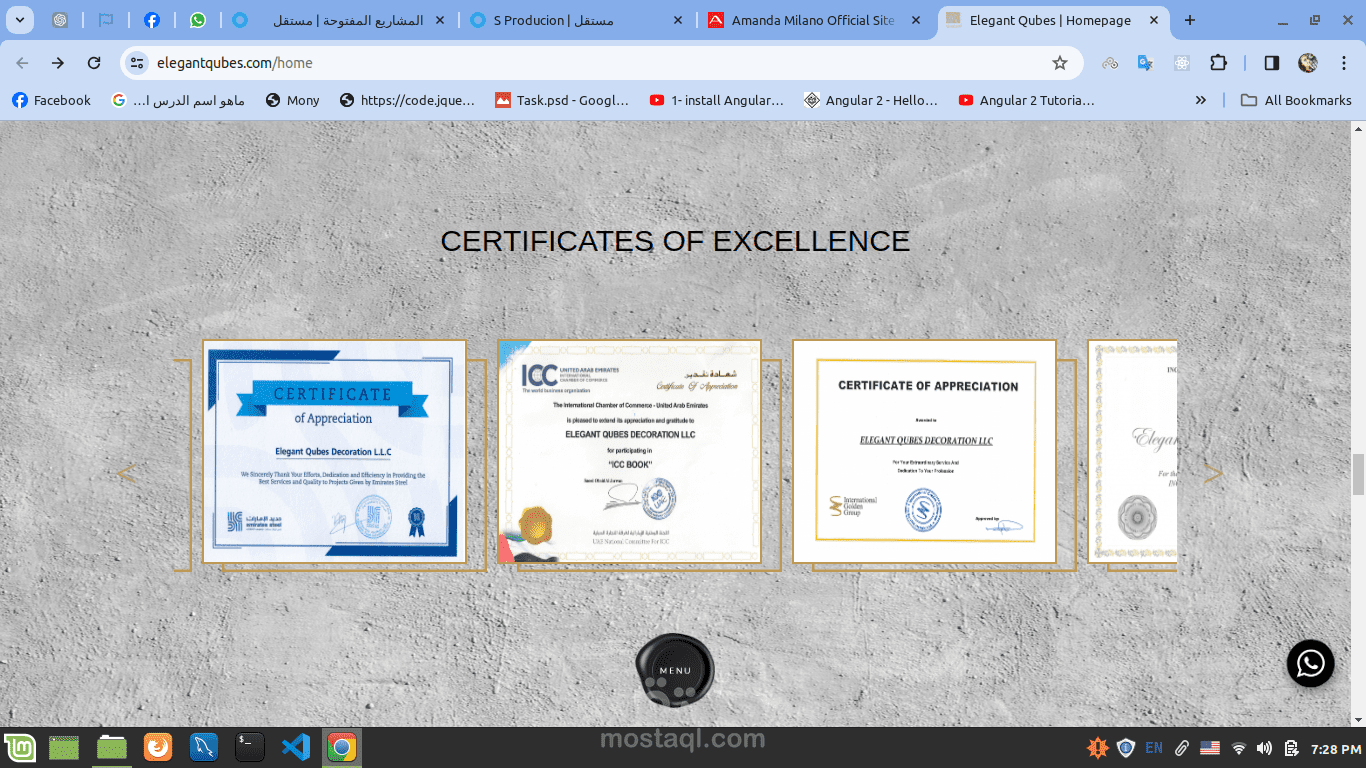Reload the current page
Image resolution: width=1366 pixels, height=768 pixels.
94,63
